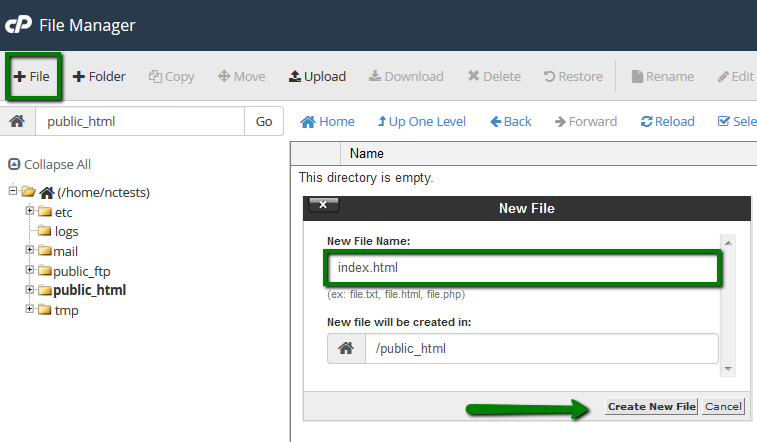Screen dimensions: 757x442
Task: Select the logs folder in tree
Action: click(x=66, y=231)
